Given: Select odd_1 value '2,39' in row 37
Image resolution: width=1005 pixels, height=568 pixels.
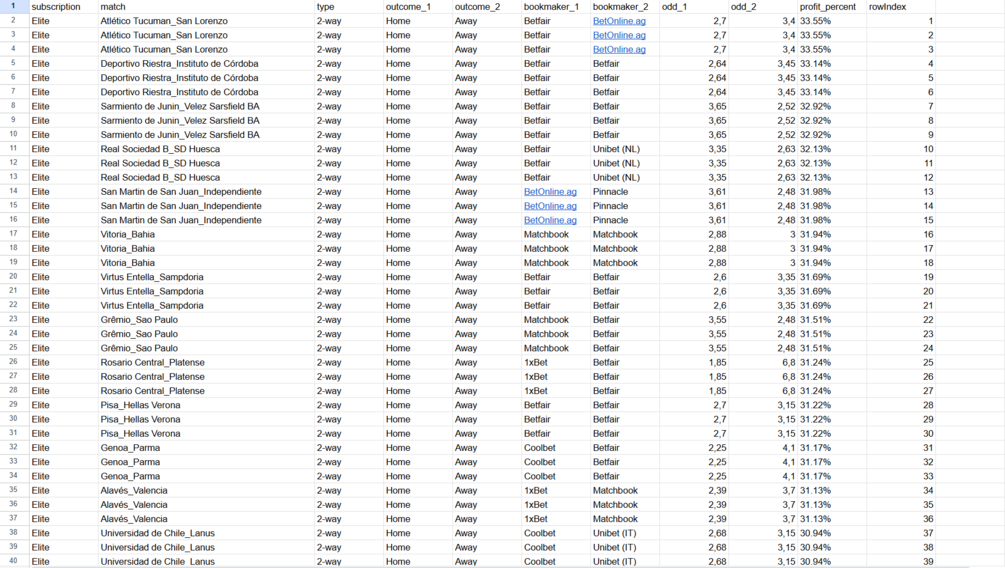Looking at the screenshot, I should tap(694, 519).
